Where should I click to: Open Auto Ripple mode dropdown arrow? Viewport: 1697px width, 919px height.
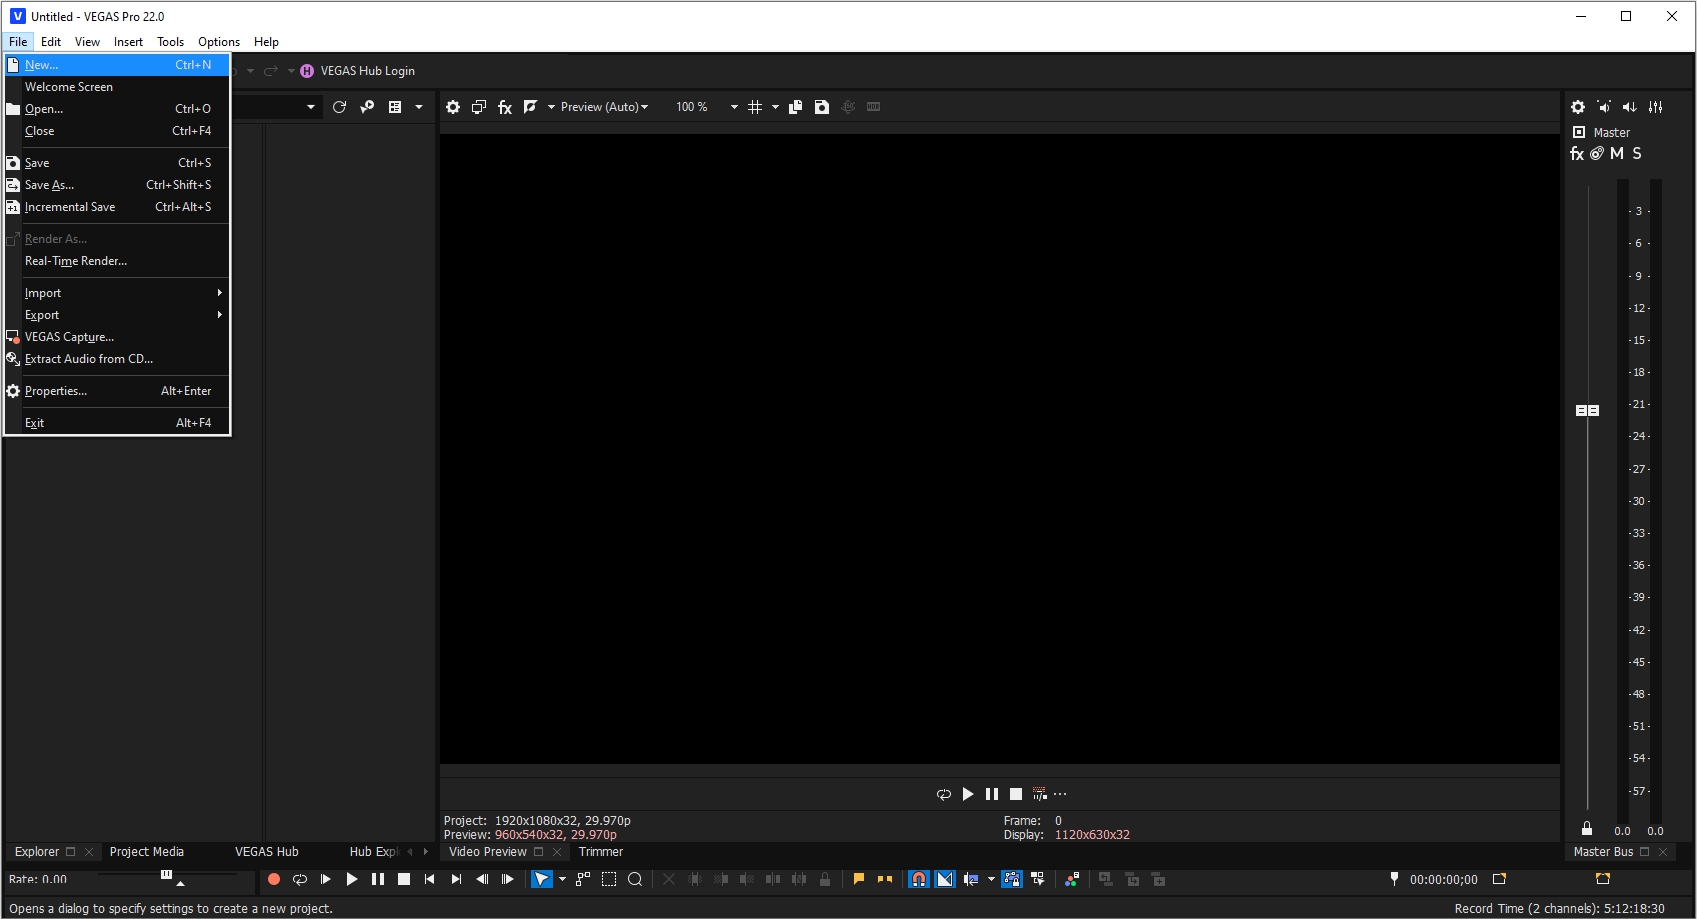pyautogui.click(x=991, y=880)
